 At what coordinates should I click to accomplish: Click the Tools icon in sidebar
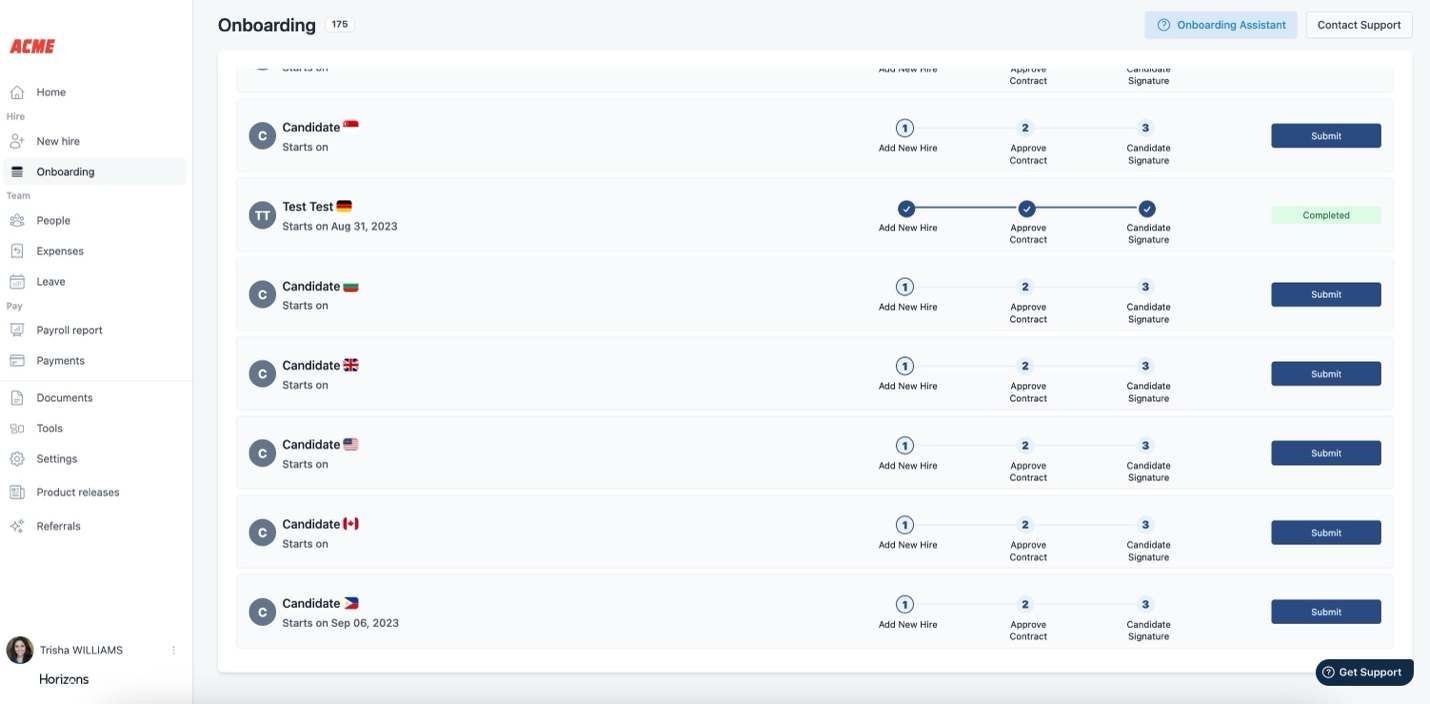point(17,428)
